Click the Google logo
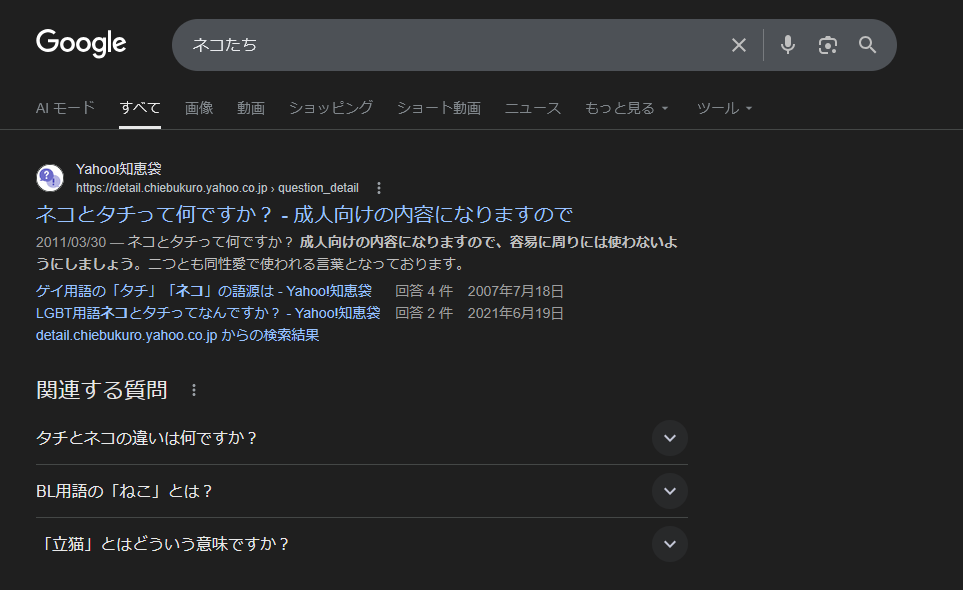The width and height of the screenshot is (963, 590). pyautogui.click(x=81, y=43)
